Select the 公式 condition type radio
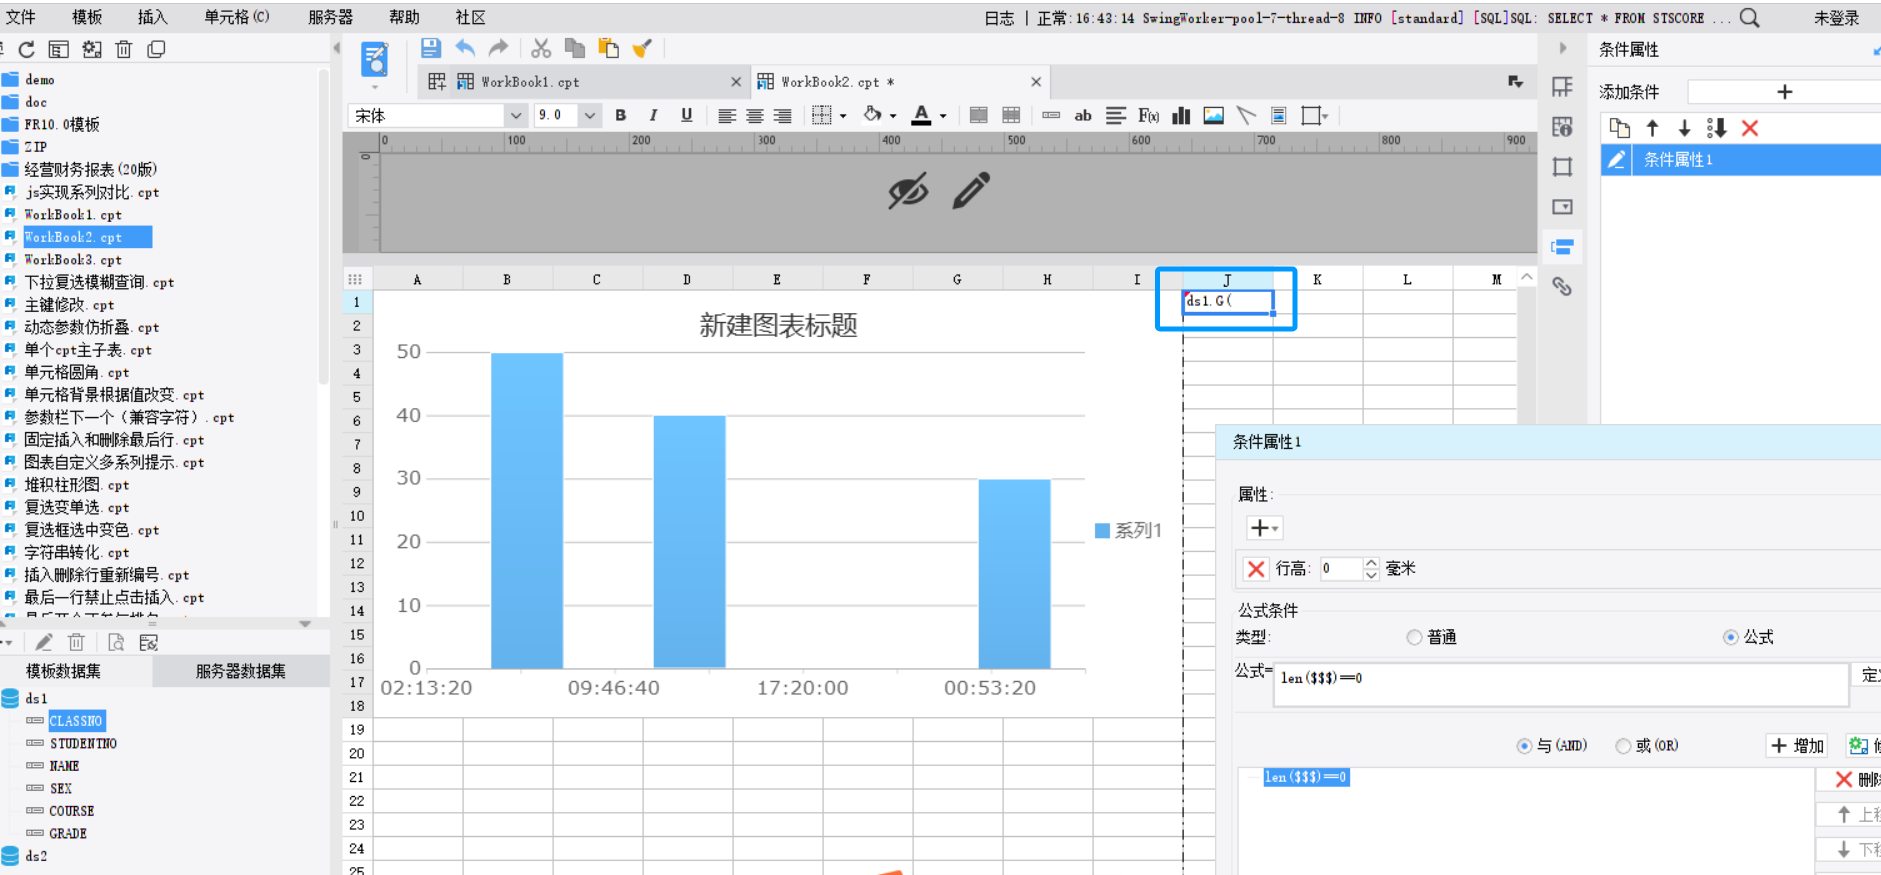Screen dimensions: 1881x875 click(1731, 637)
